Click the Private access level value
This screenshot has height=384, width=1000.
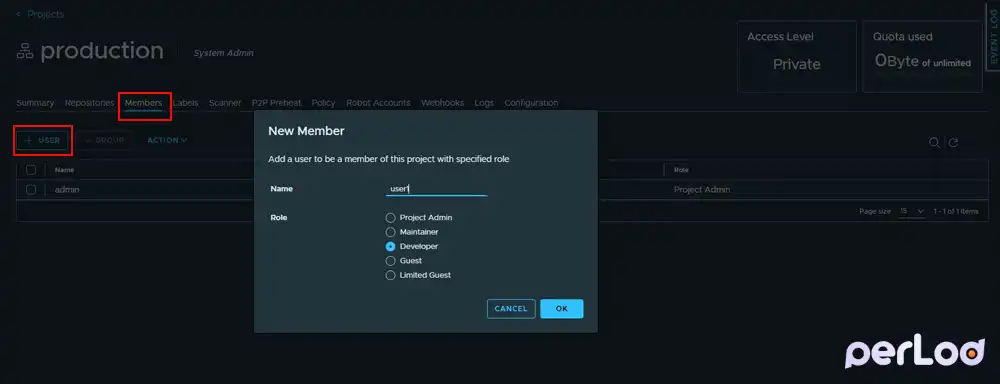(x=797, y=64)
